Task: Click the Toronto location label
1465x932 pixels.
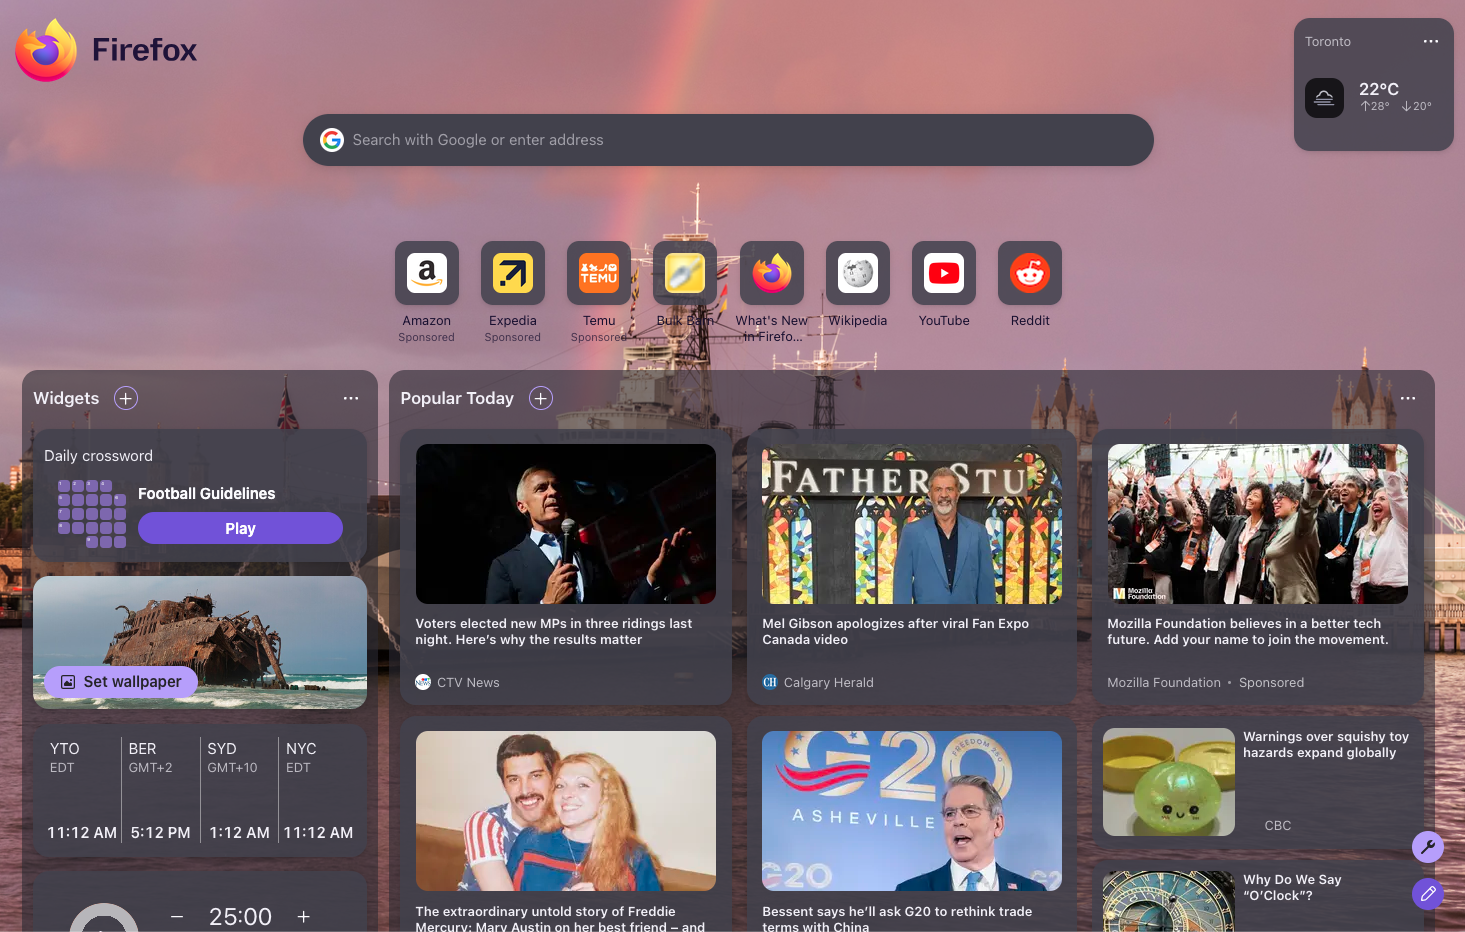Action: coord(1328,41)
